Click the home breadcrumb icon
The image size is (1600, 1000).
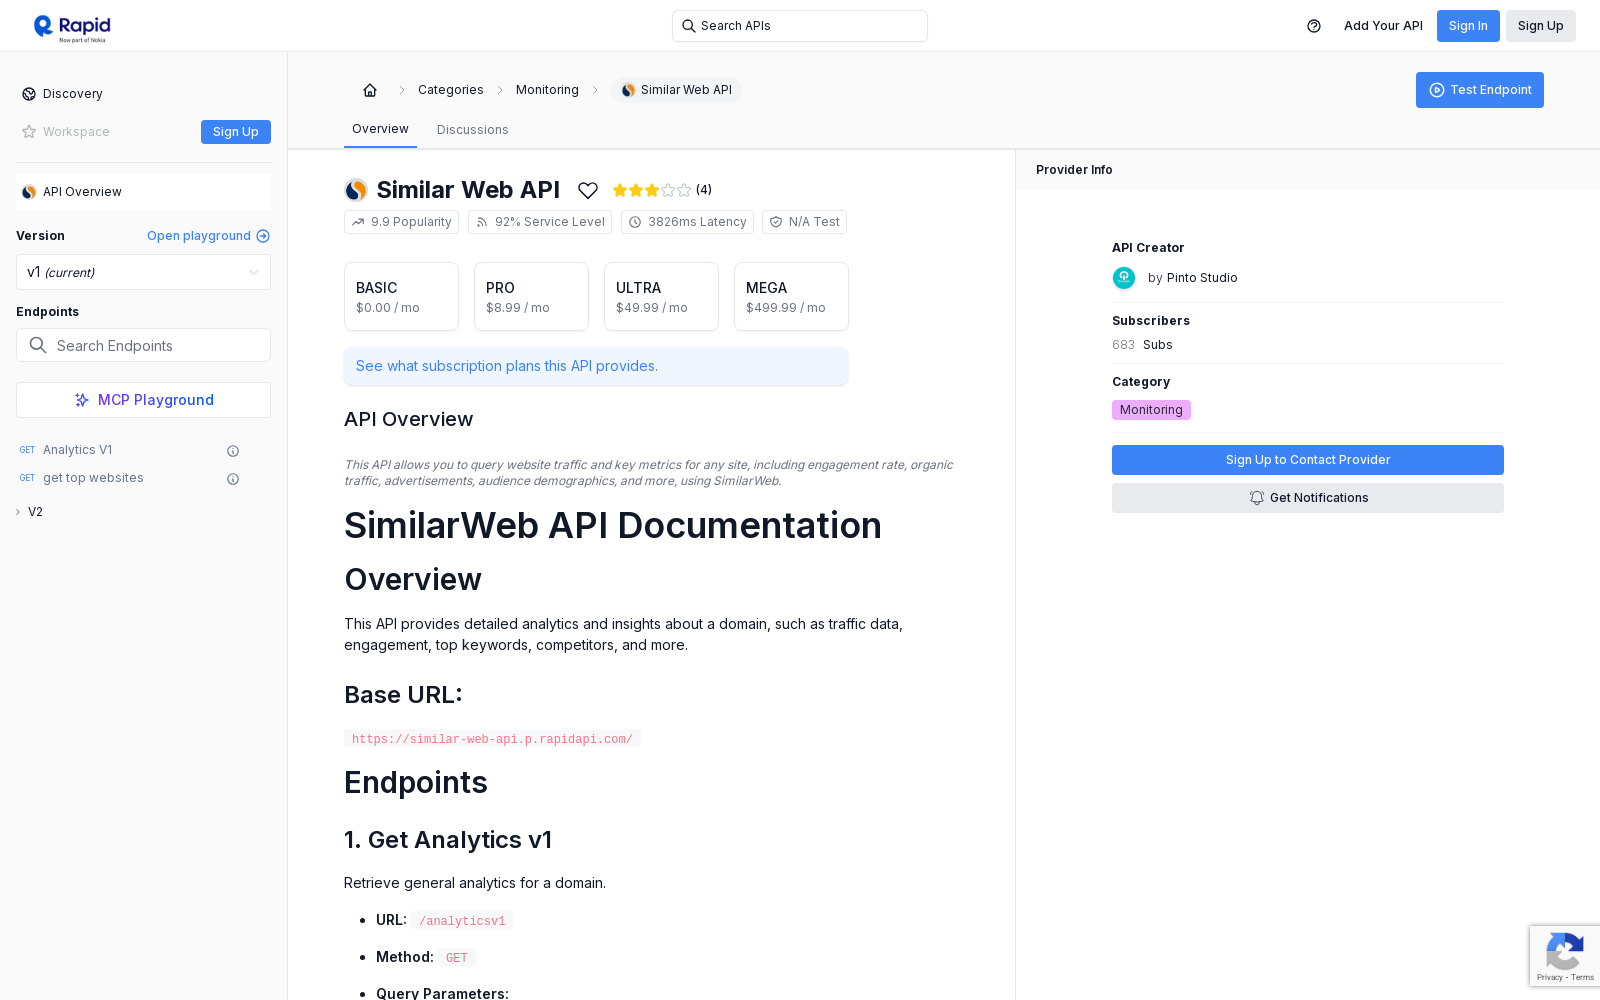tap(370, 90)
